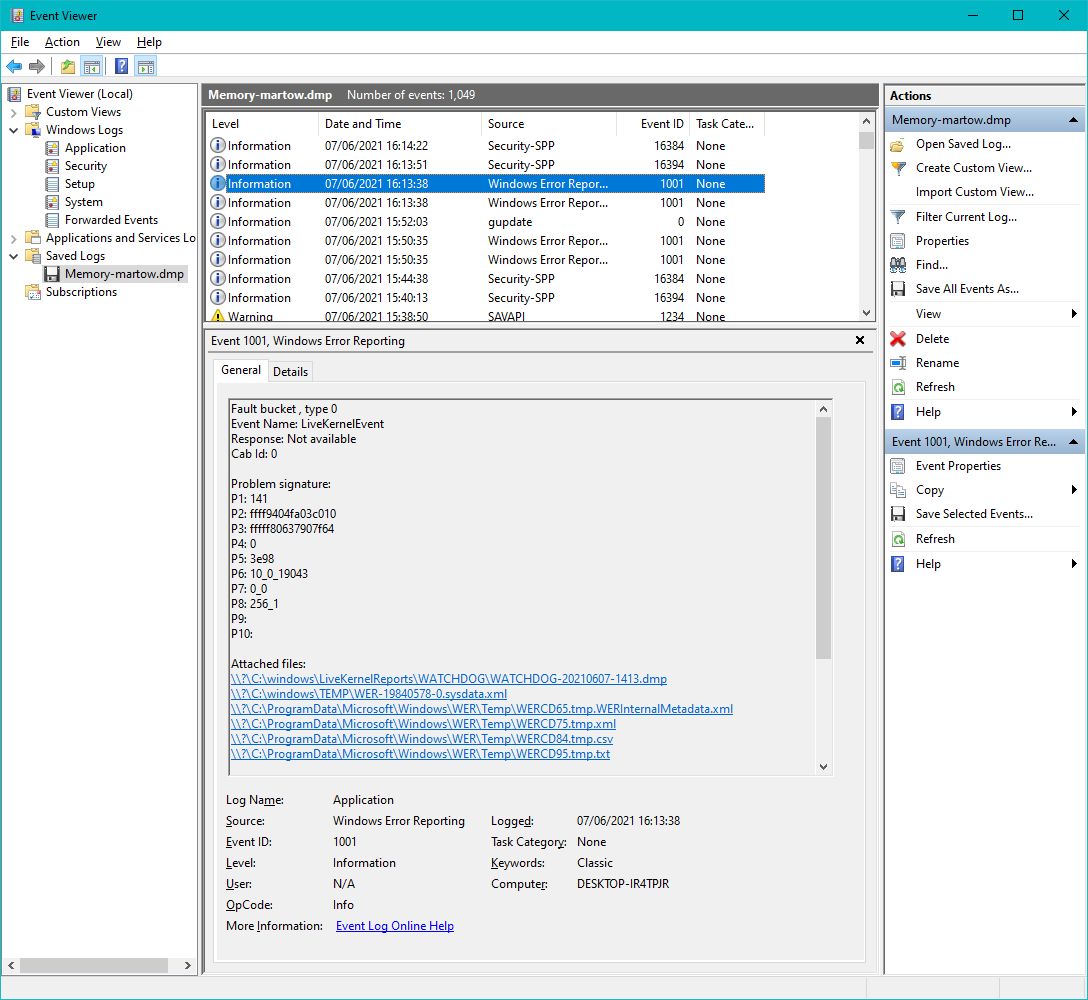Open the Event Log Online Help link
The image size is (1088, 1000).
pos(395,926)
